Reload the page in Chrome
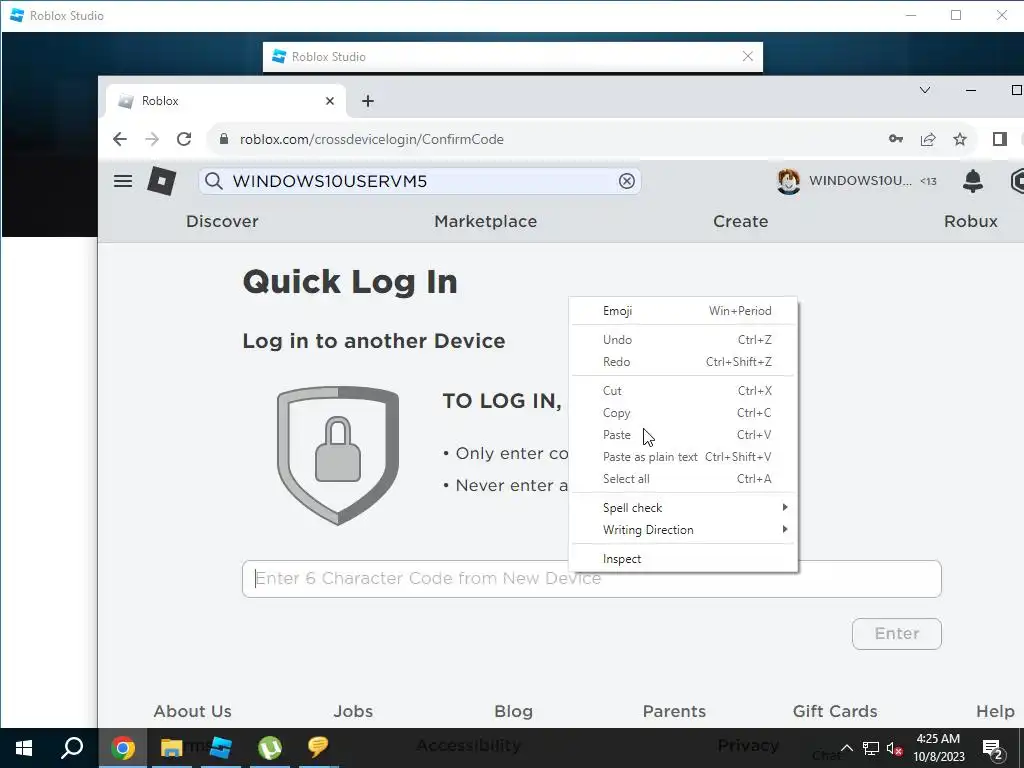Viewport: 1024px width, 768px height. (184, 139)
